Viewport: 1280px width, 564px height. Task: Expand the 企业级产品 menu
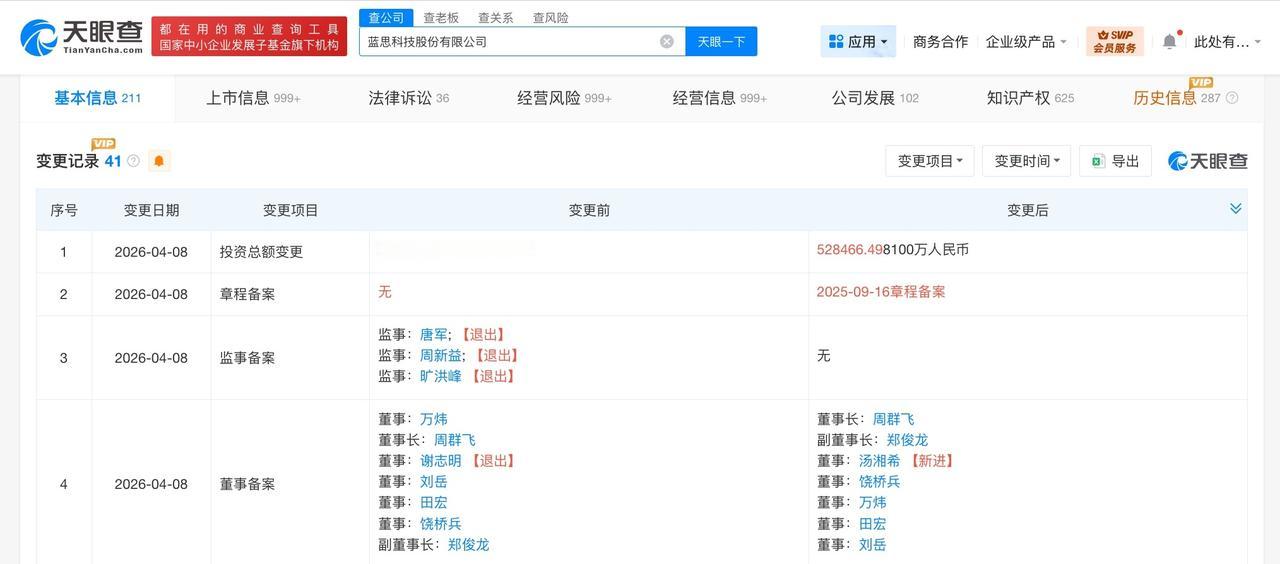pyautogui.click(x=1026, y=41)
